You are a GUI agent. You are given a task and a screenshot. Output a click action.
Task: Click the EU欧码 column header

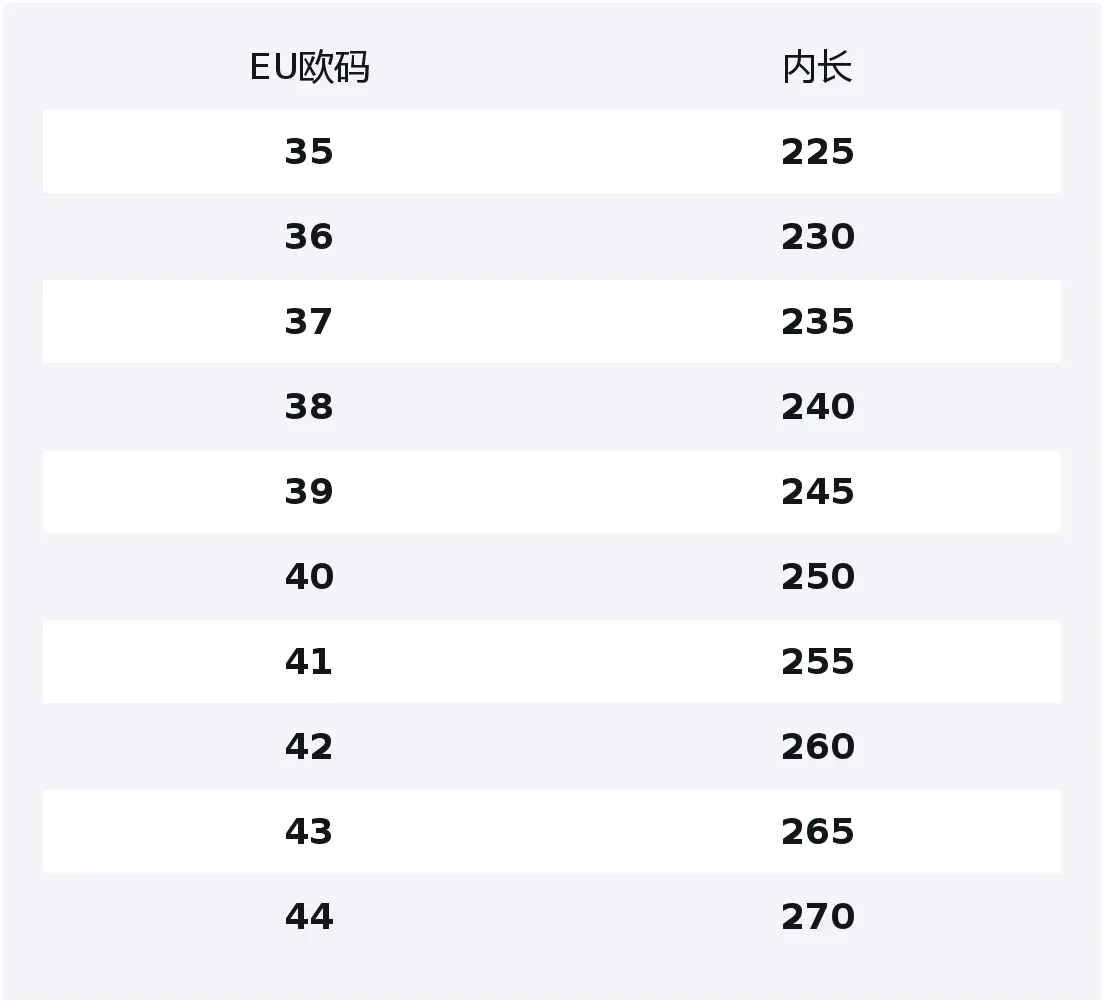pyautogui.click(x=309, y=68)
